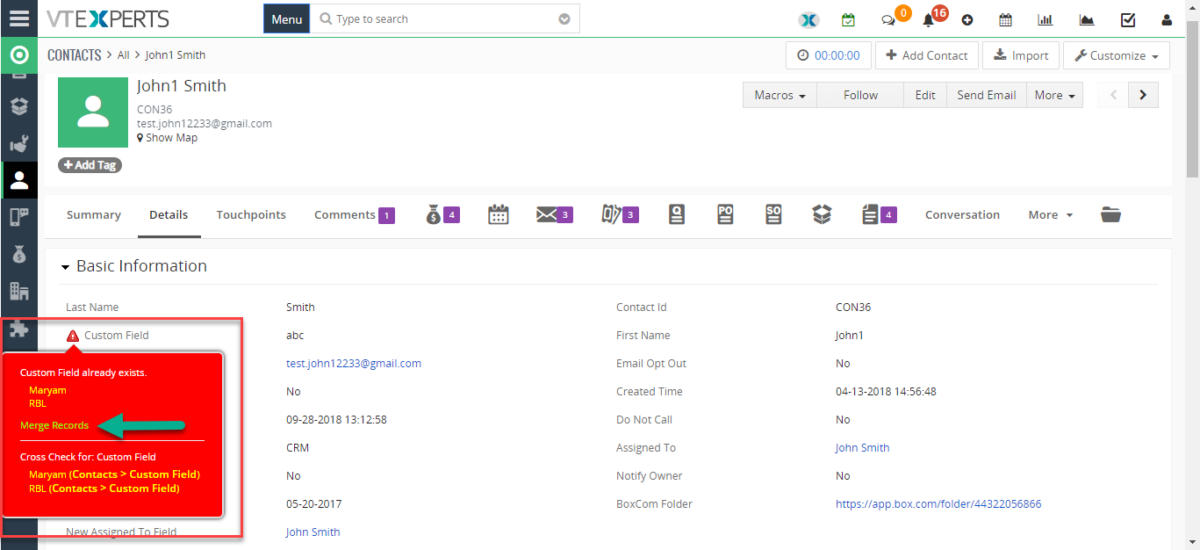Image resolution: width=1200 pixels, height=550 pixels.
Task: Click the Add Tag button
Action: tap(90, 165)
